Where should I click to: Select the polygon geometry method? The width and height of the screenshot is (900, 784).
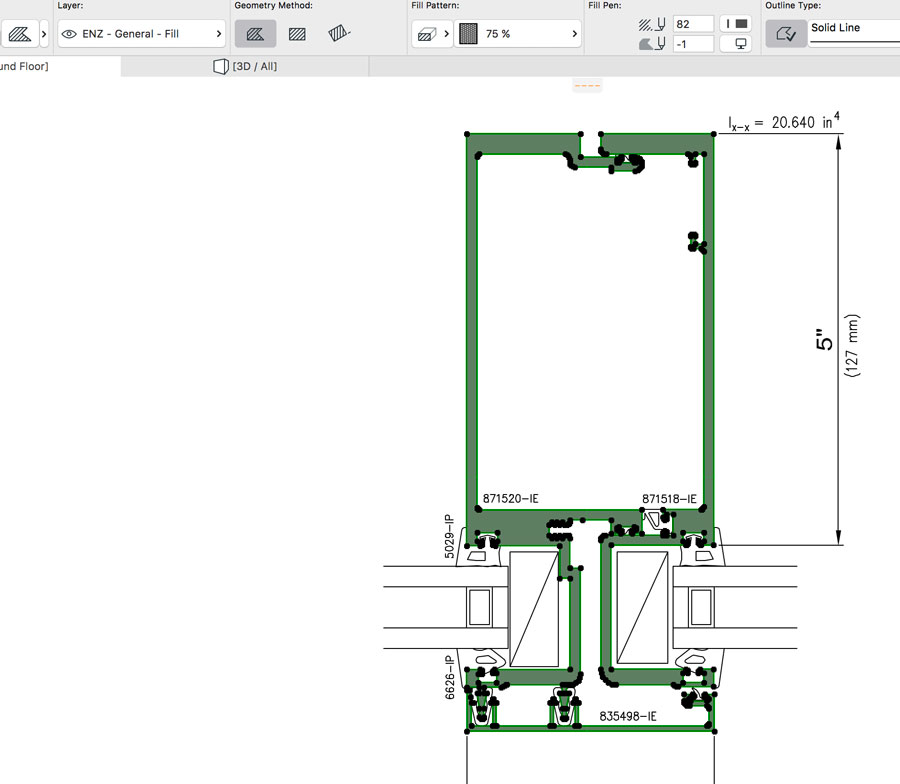click(255, 32)
